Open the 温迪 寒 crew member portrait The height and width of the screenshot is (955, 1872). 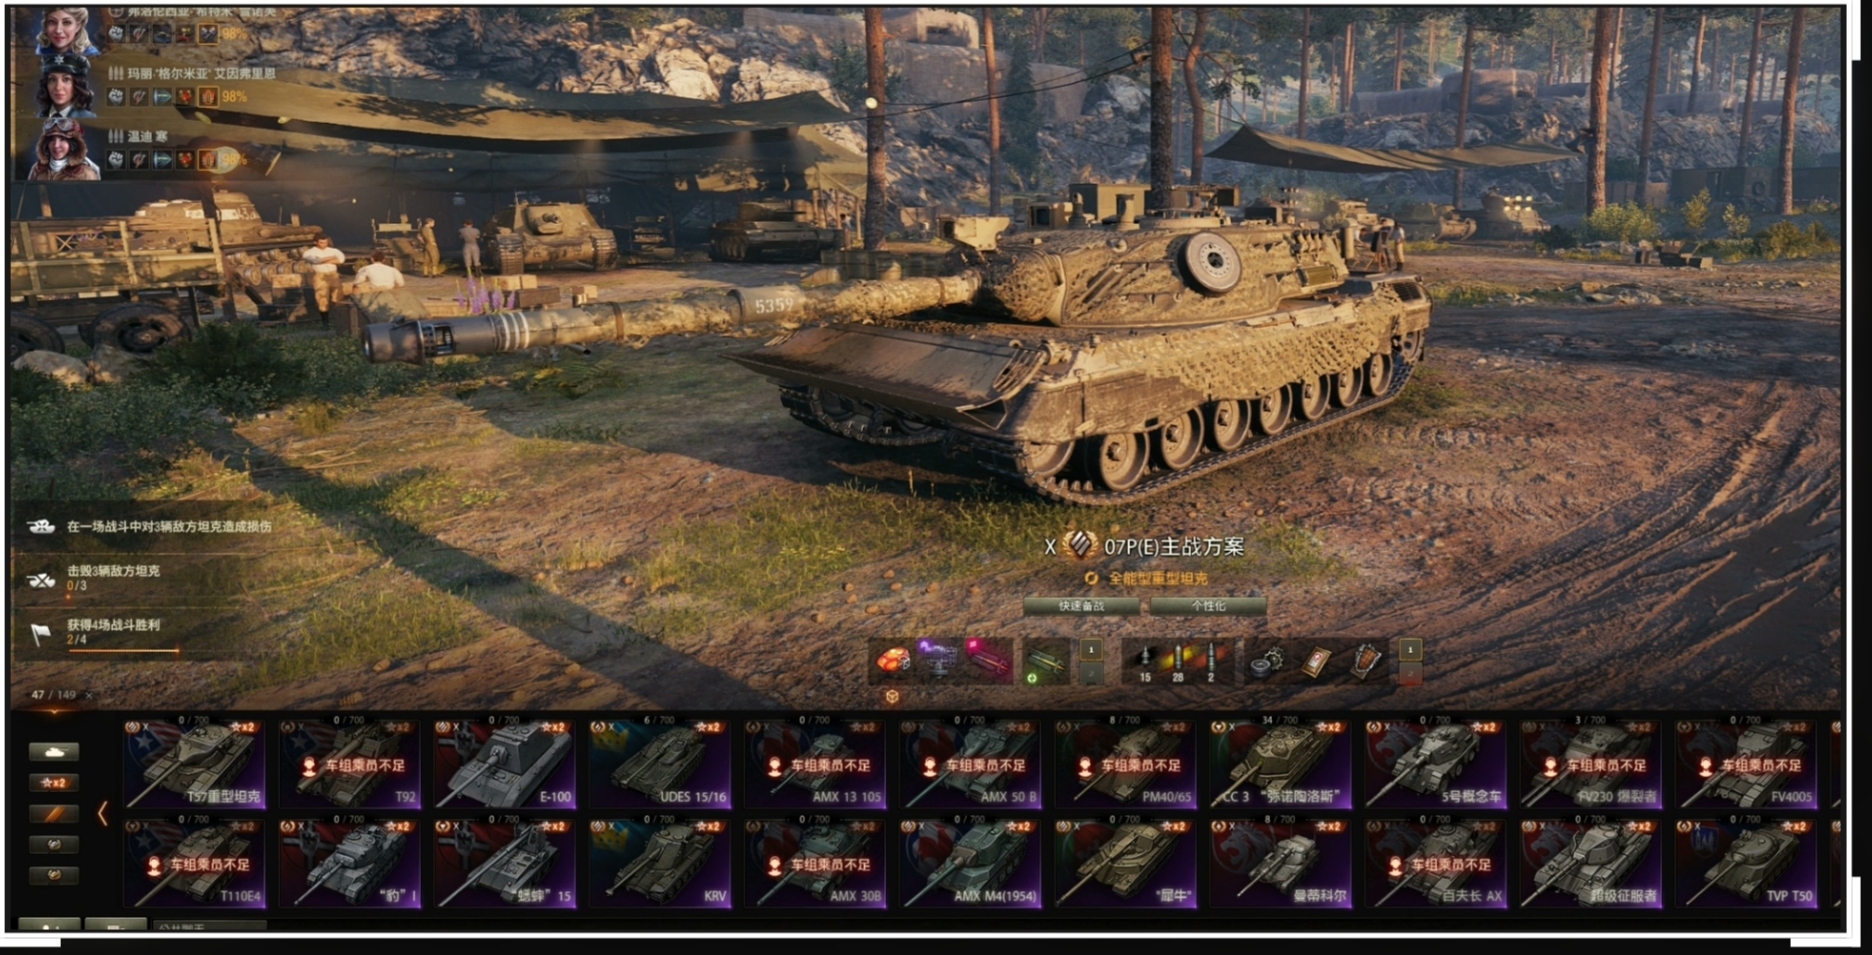click(63, 151)
